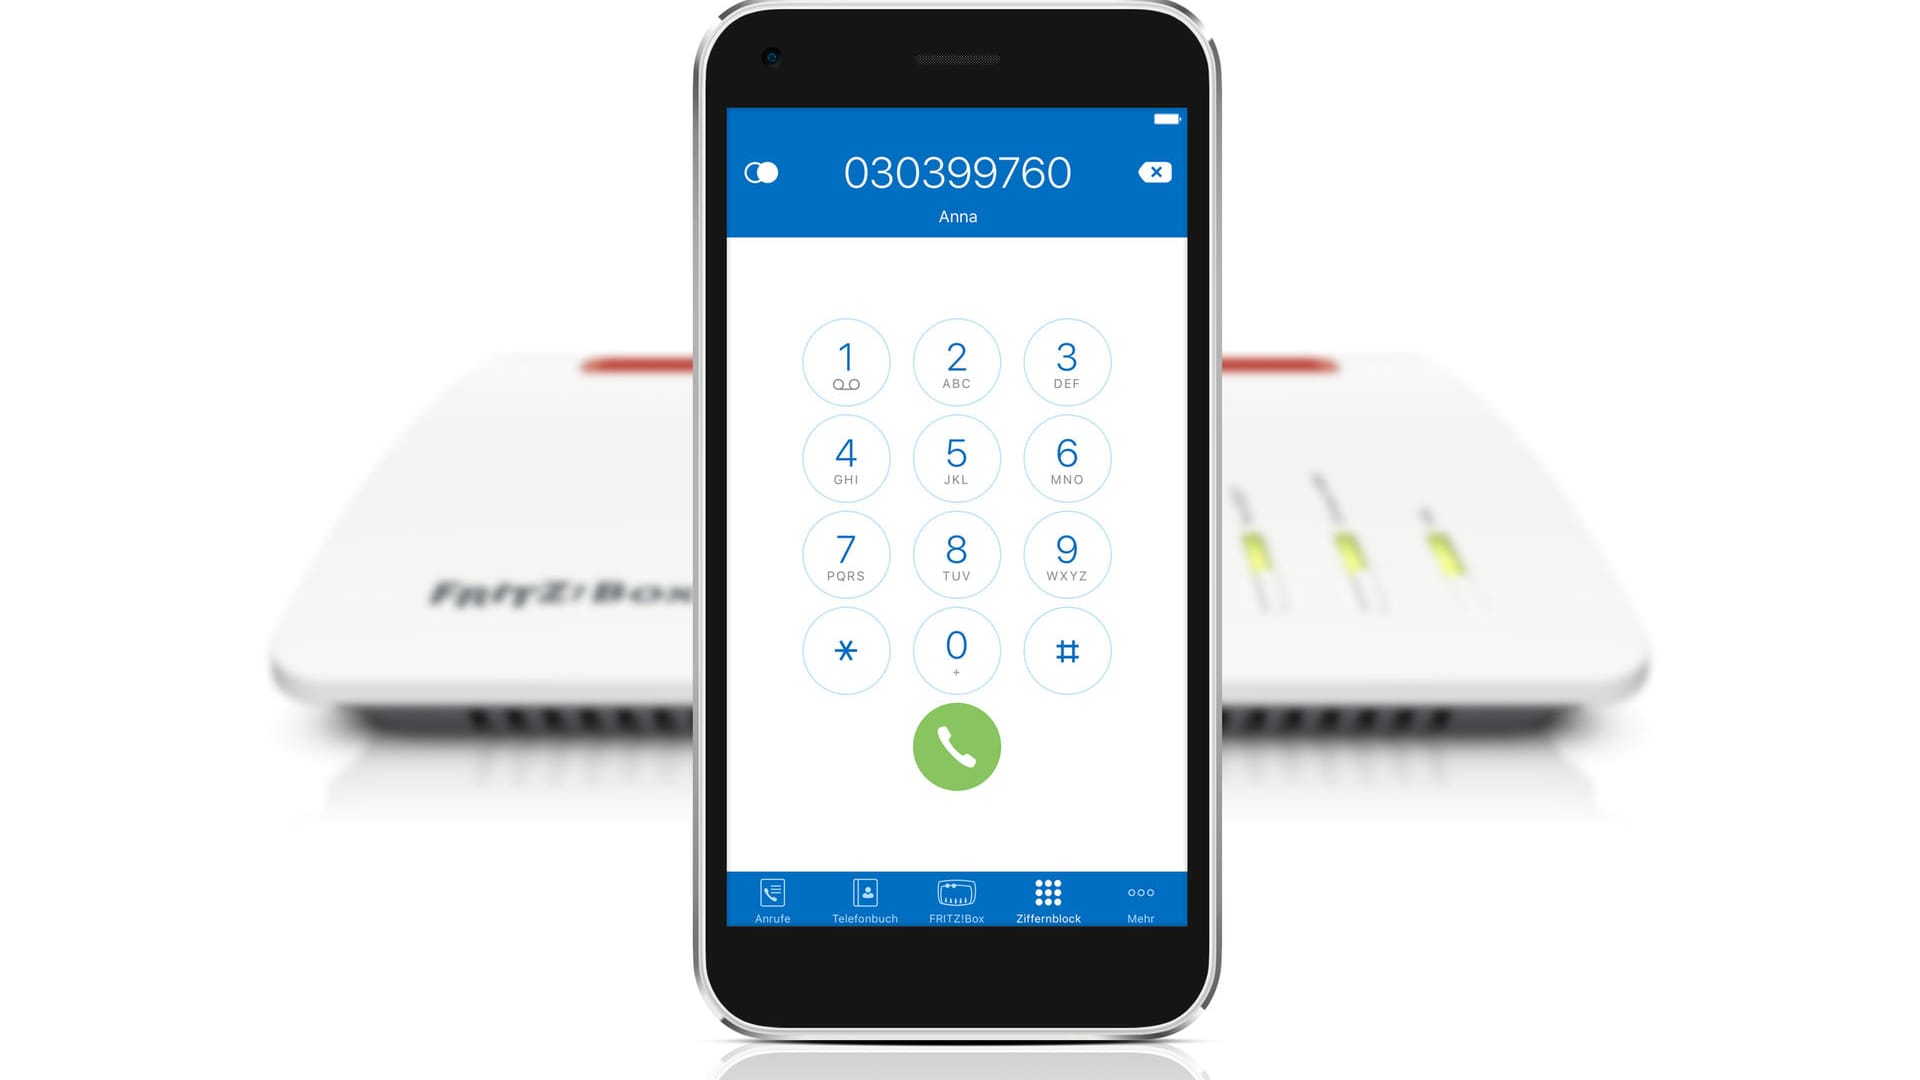Switch to the Anrufe tab
The width and height of the screenshot is (1920, 1080).
(771, 902)
